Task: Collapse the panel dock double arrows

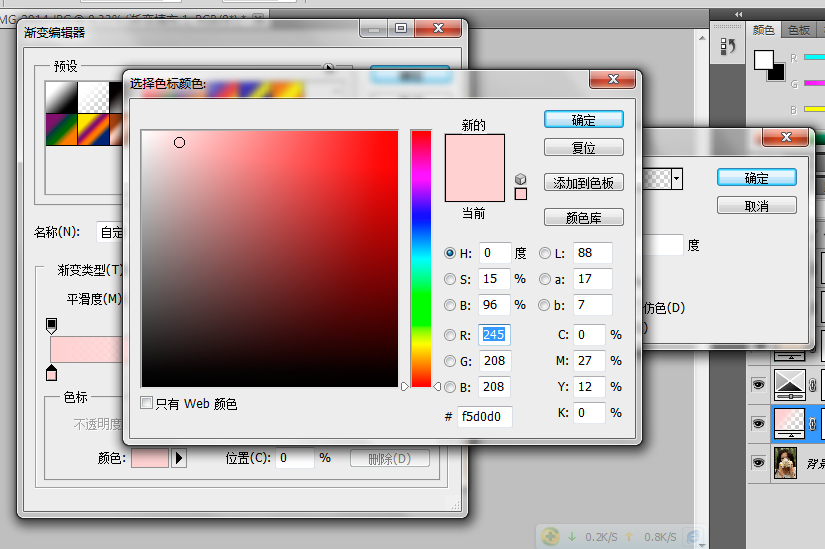Action: click(x=739, y=14)
